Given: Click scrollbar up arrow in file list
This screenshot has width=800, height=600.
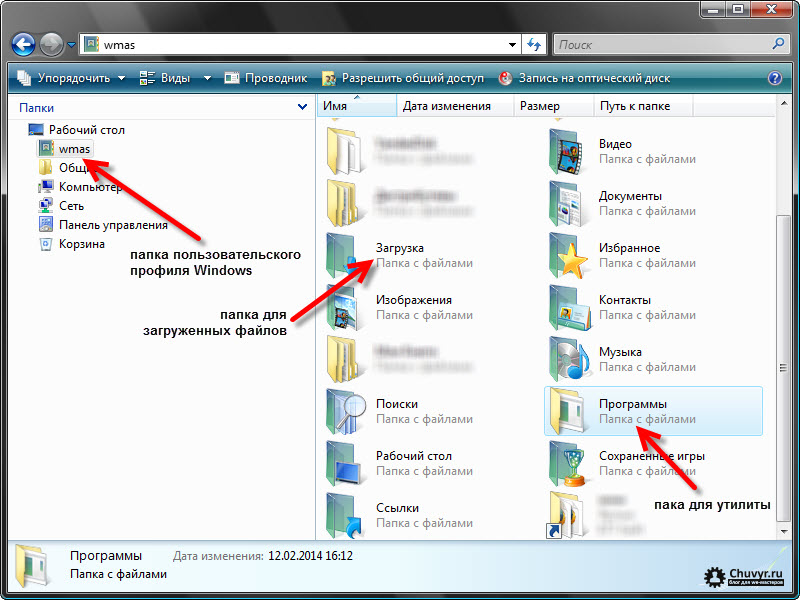Looking at the screenshot, I should click(x=783, y=104).
